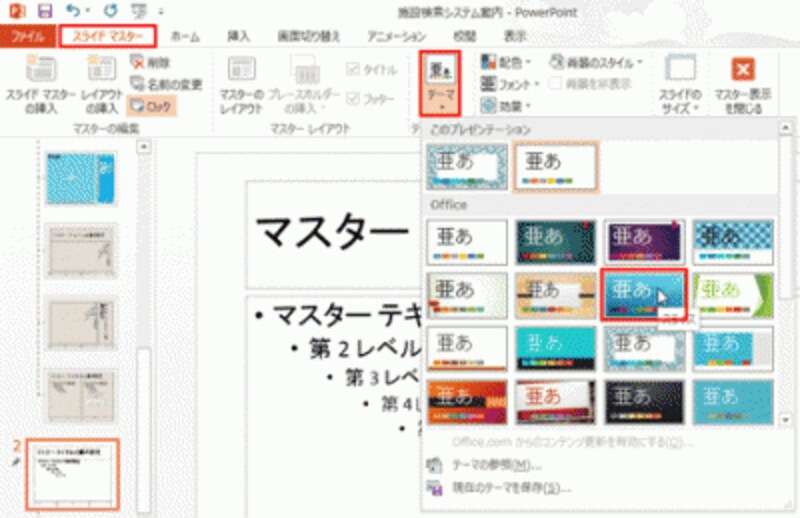Choose the blue diamond-pattern theme thumbnail

pos(733,242)
